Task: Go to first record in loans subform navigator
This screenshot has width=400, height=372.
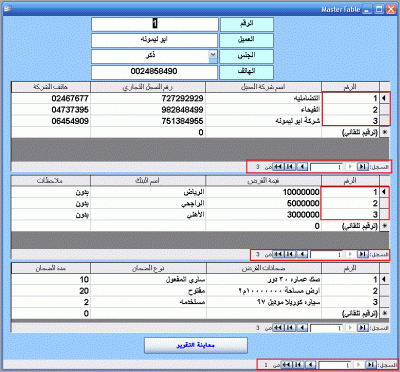Action: (x=362, y=254)
